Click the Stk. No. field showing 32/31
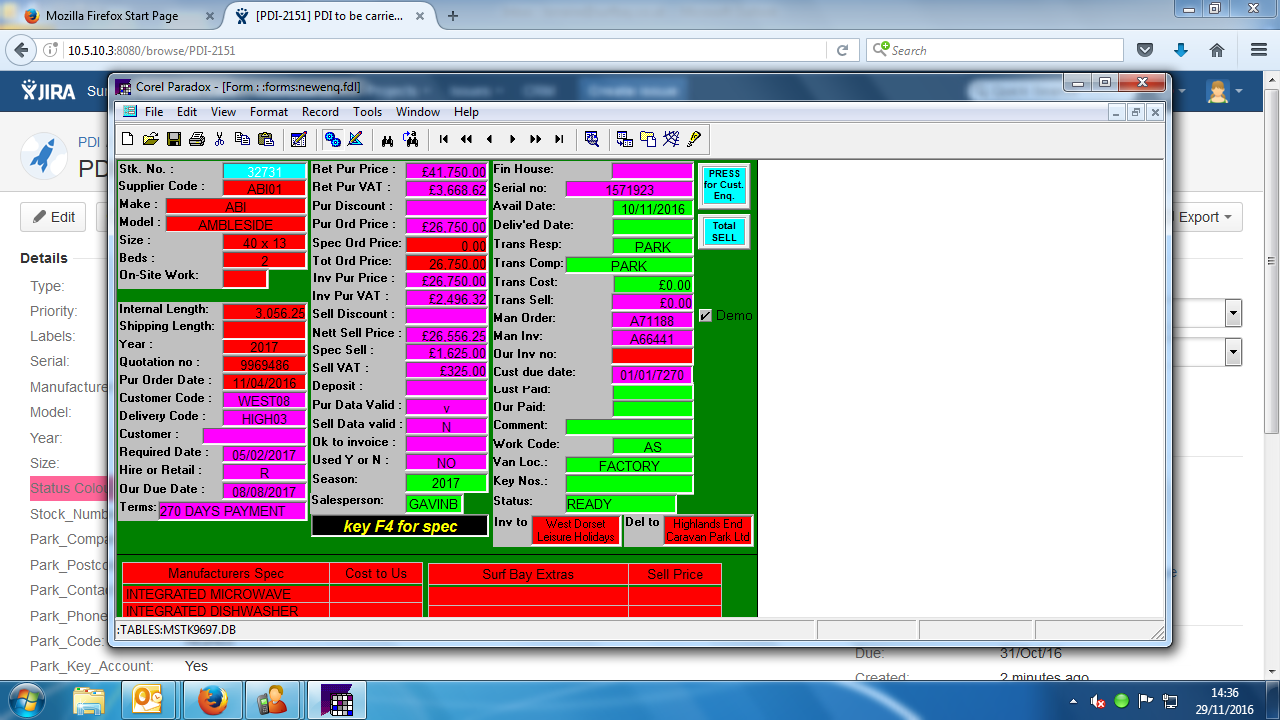Image resolution: width=1280 pixels, height=720 pixels. pos(264,171)
